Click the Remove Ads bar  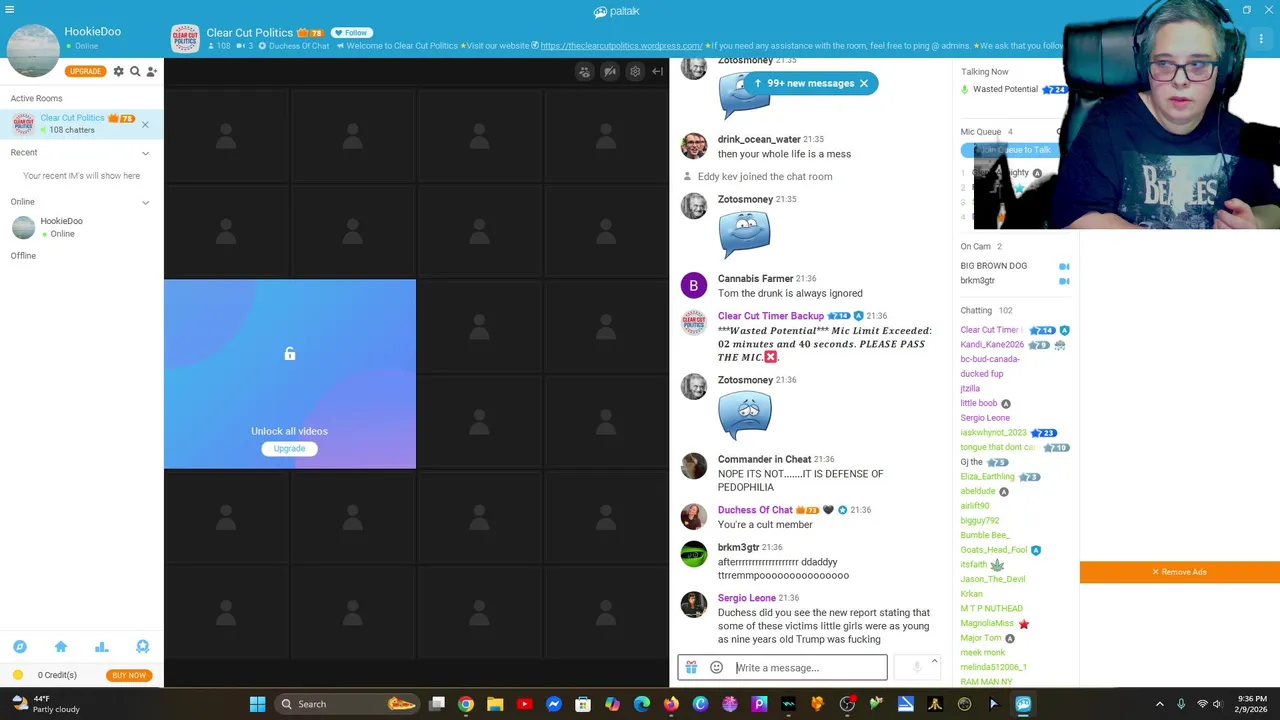(x=1180, y=572)
